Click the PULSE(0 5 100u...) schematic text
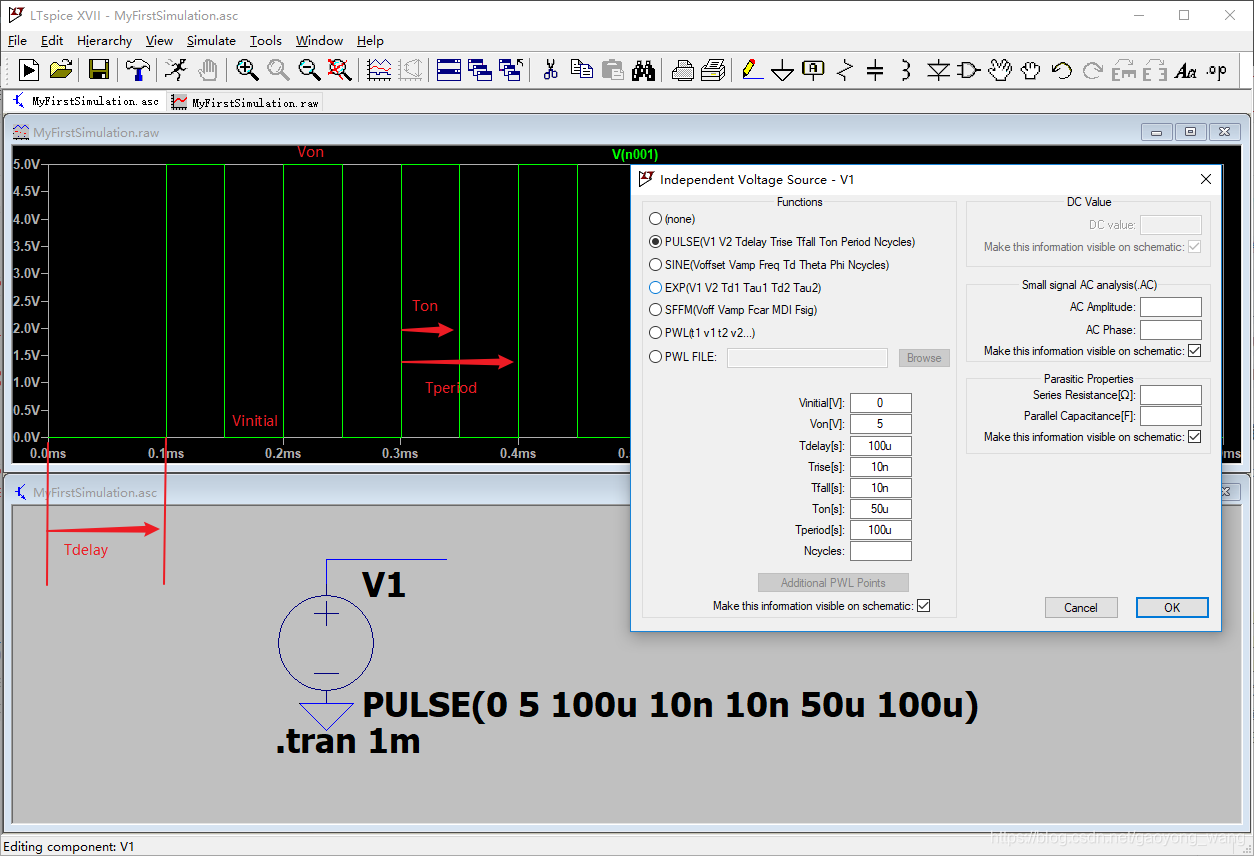This screenshot has width=1254, height=856. pyautogui.click(x=670, y=705)
